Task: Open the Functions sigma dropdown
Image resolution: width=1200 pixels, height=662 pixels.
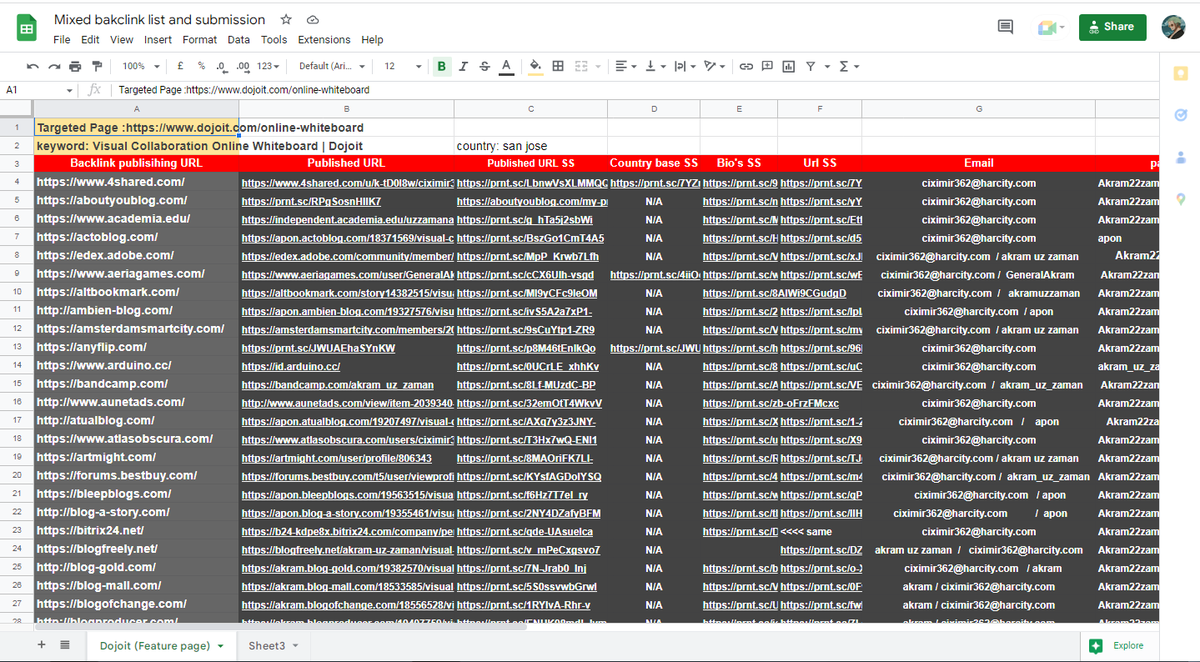Action: [x=848, y=66]
